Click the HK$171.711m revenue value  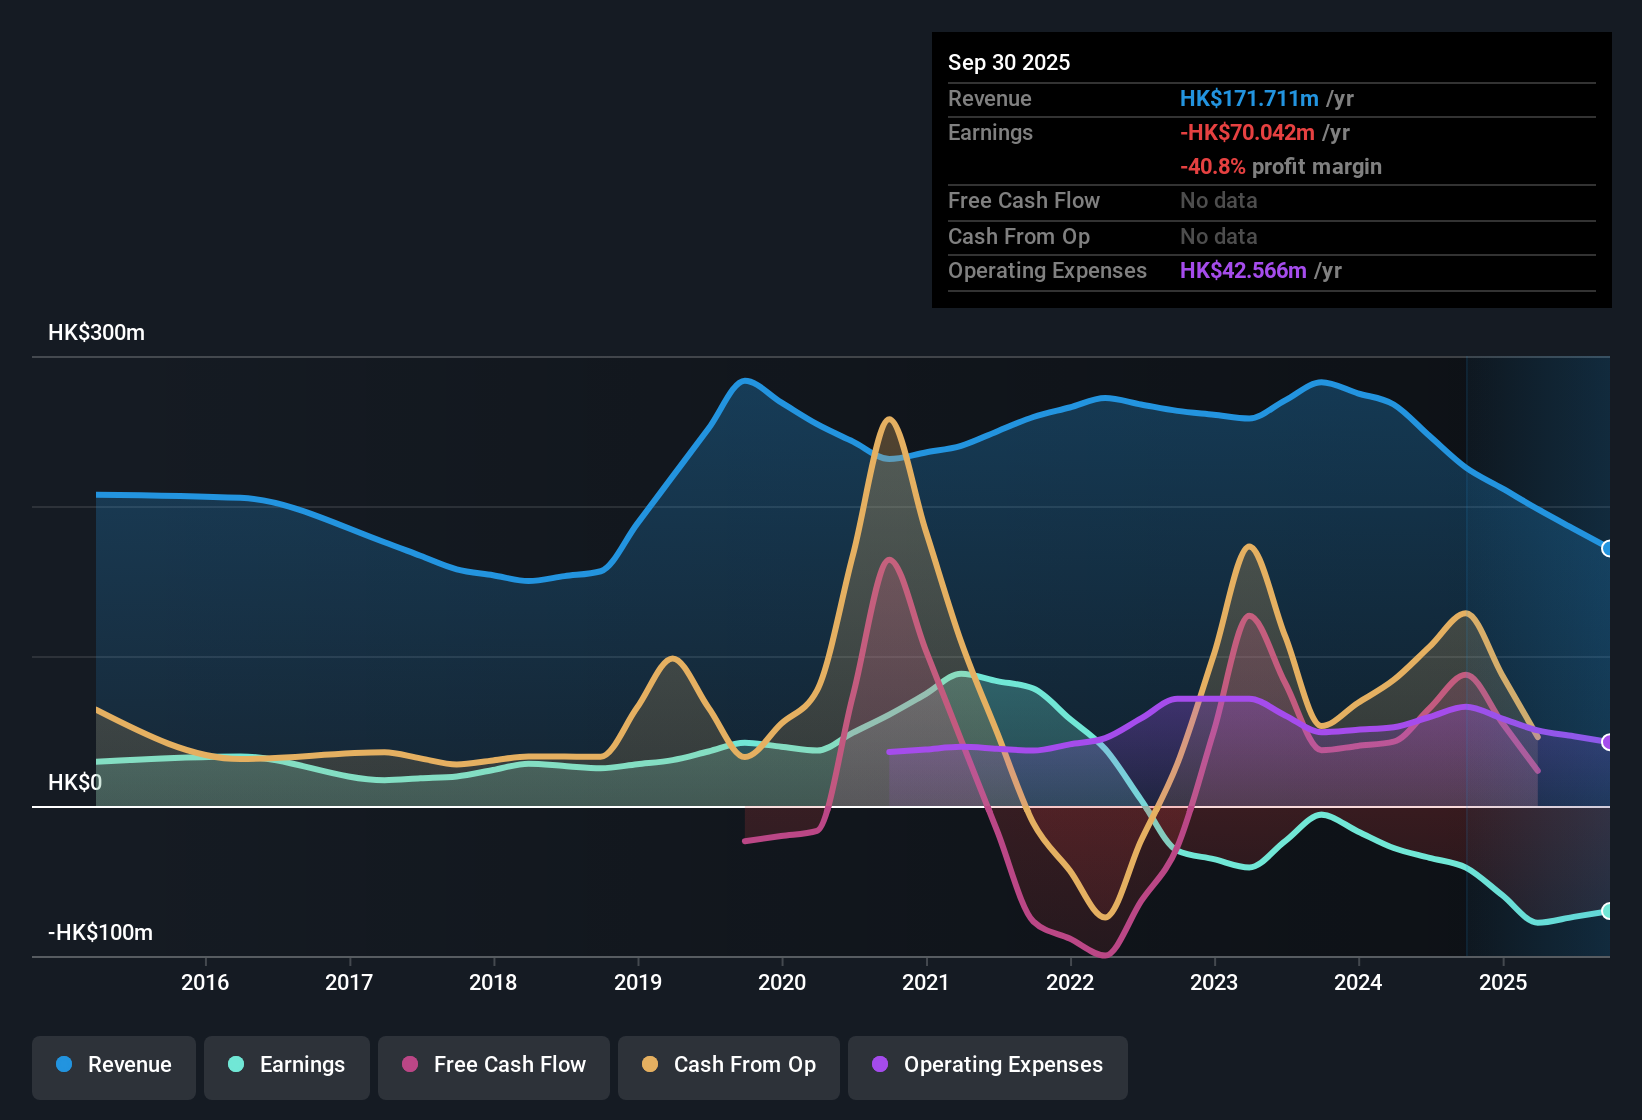1249,99
